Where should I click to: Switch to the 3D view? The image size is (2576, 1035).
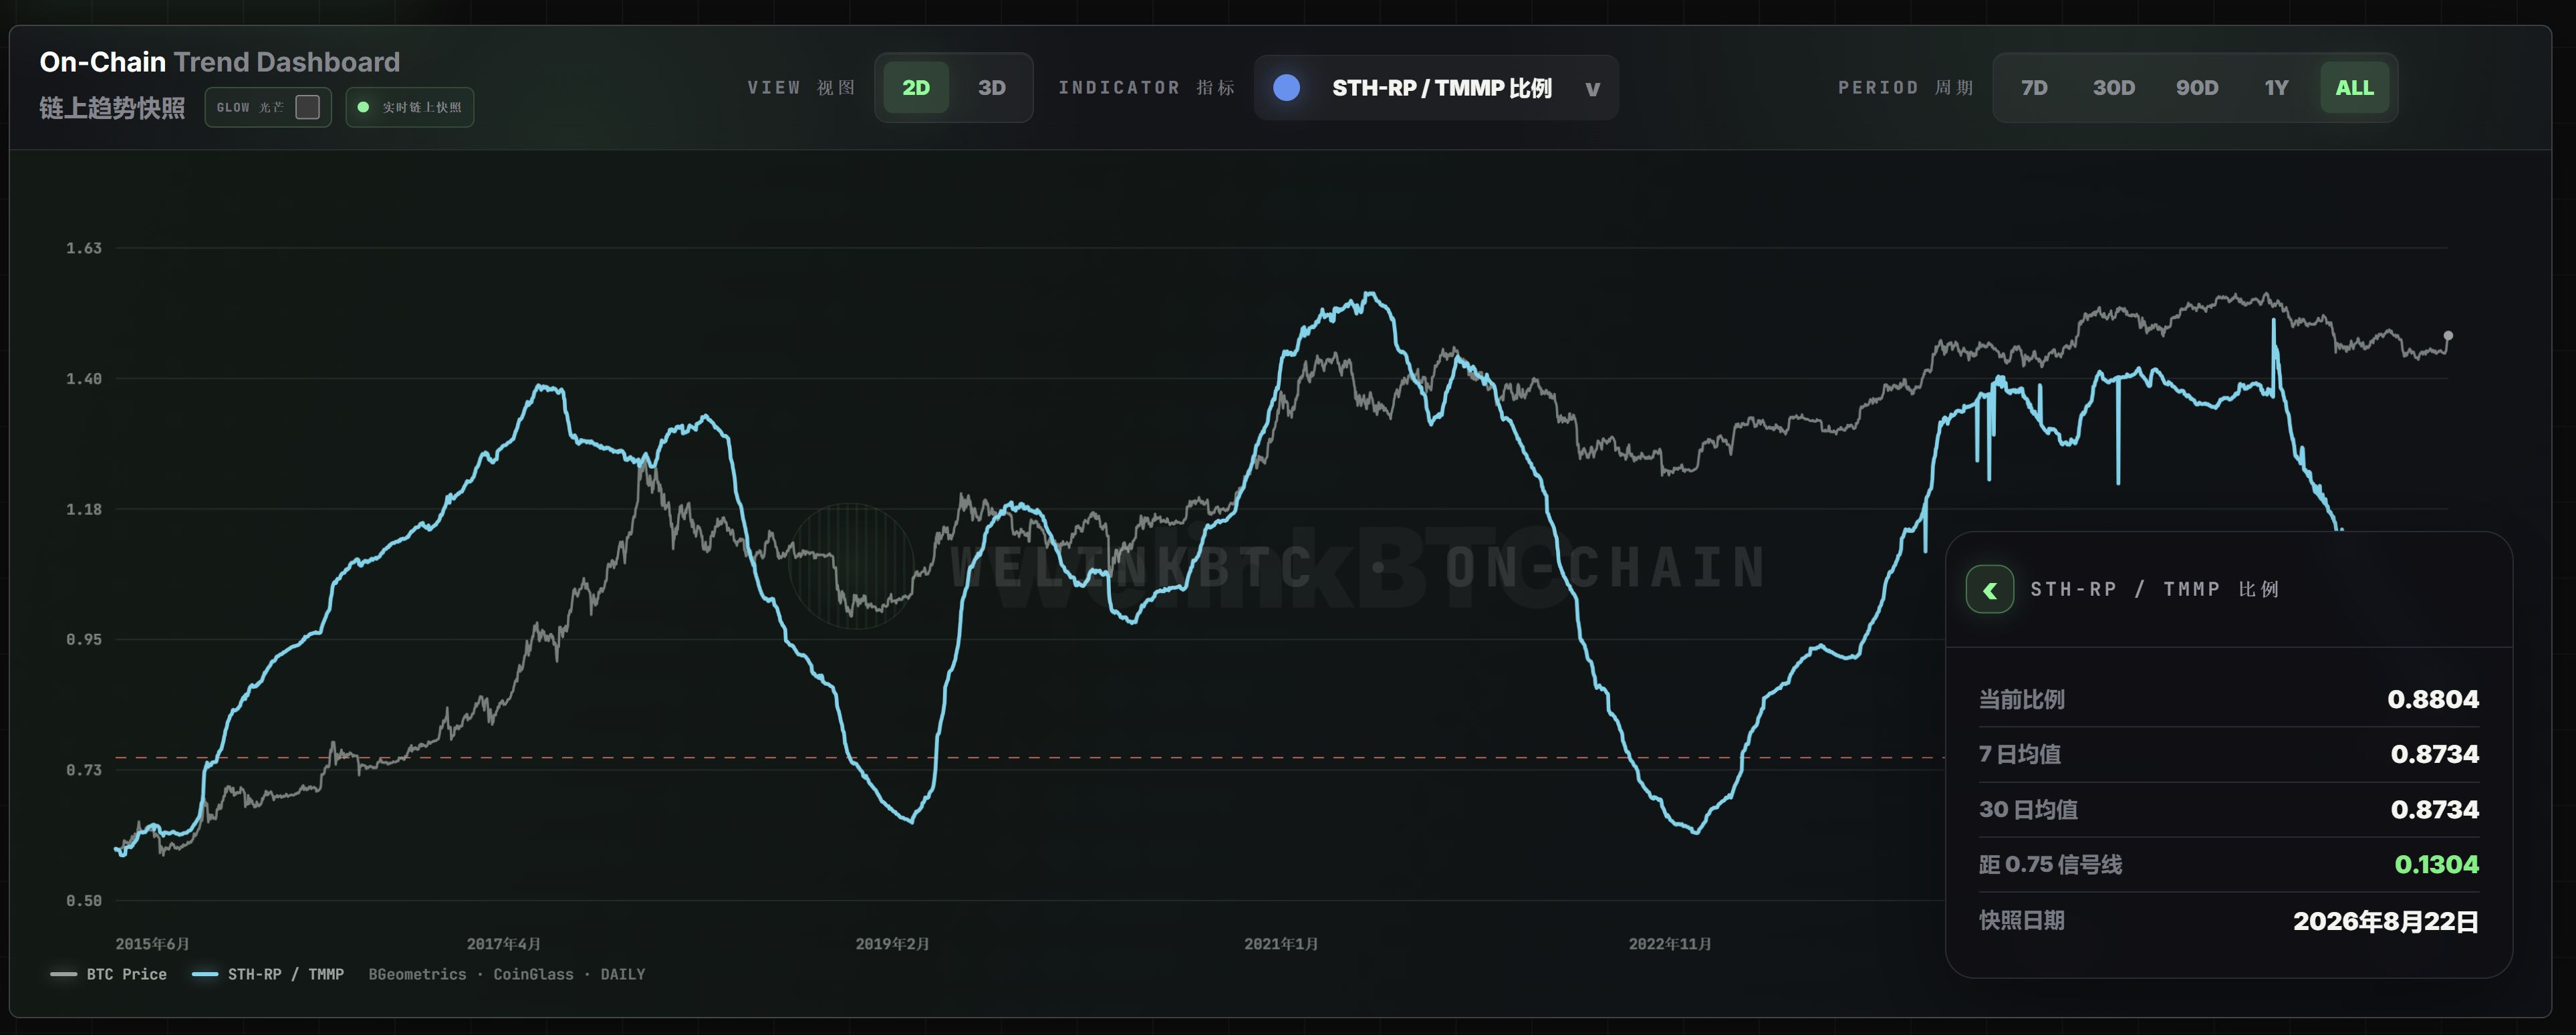(991, 88)
